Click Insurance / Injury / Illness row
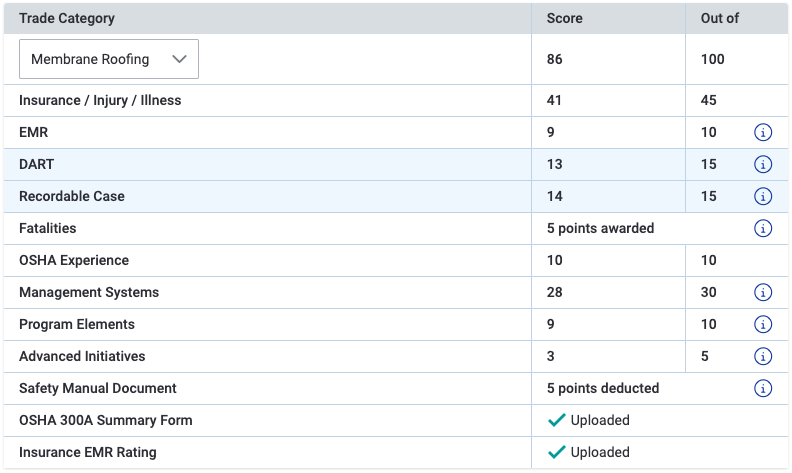792x473 pixels. pos(396,100)
